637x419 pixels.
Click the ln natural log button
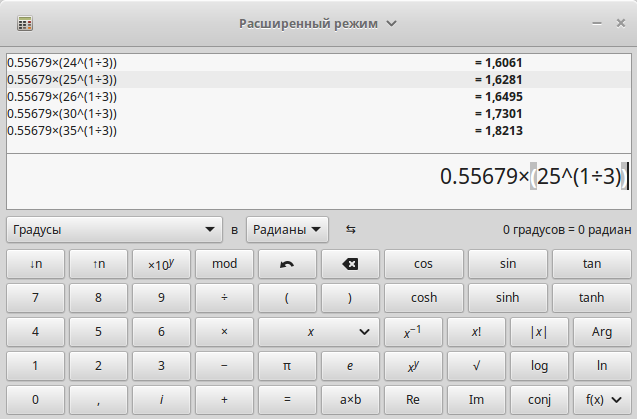pos(602,366)
